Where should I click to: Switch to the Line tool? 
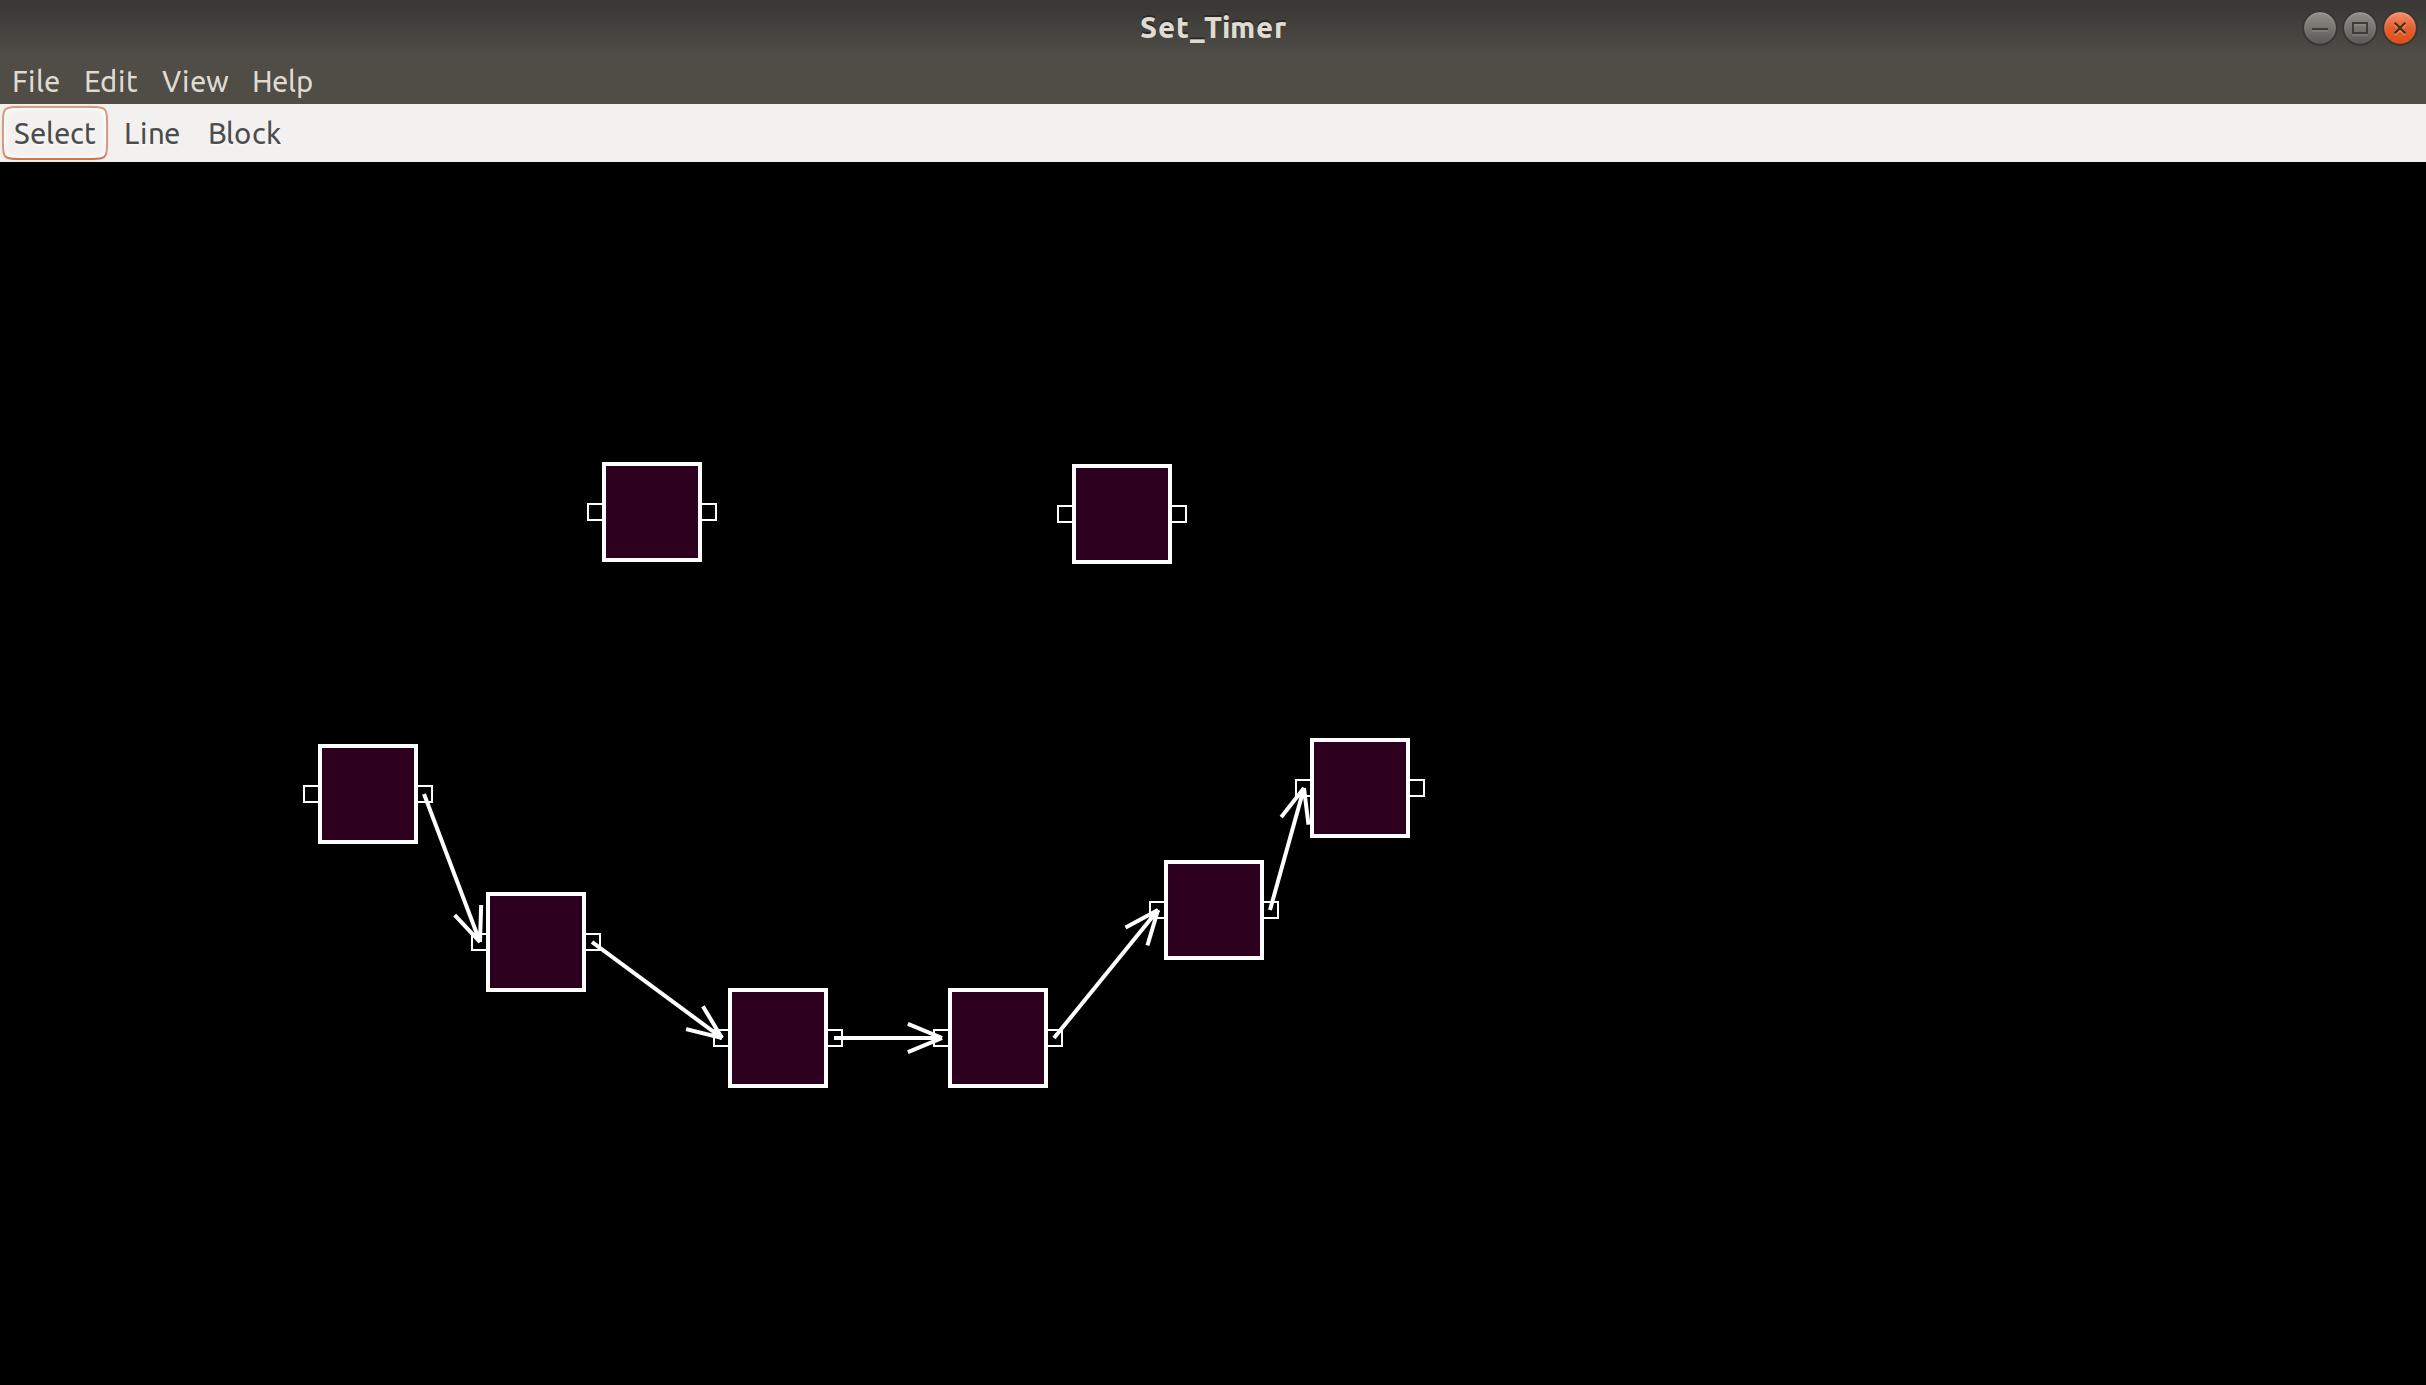[x=152, y=133]
